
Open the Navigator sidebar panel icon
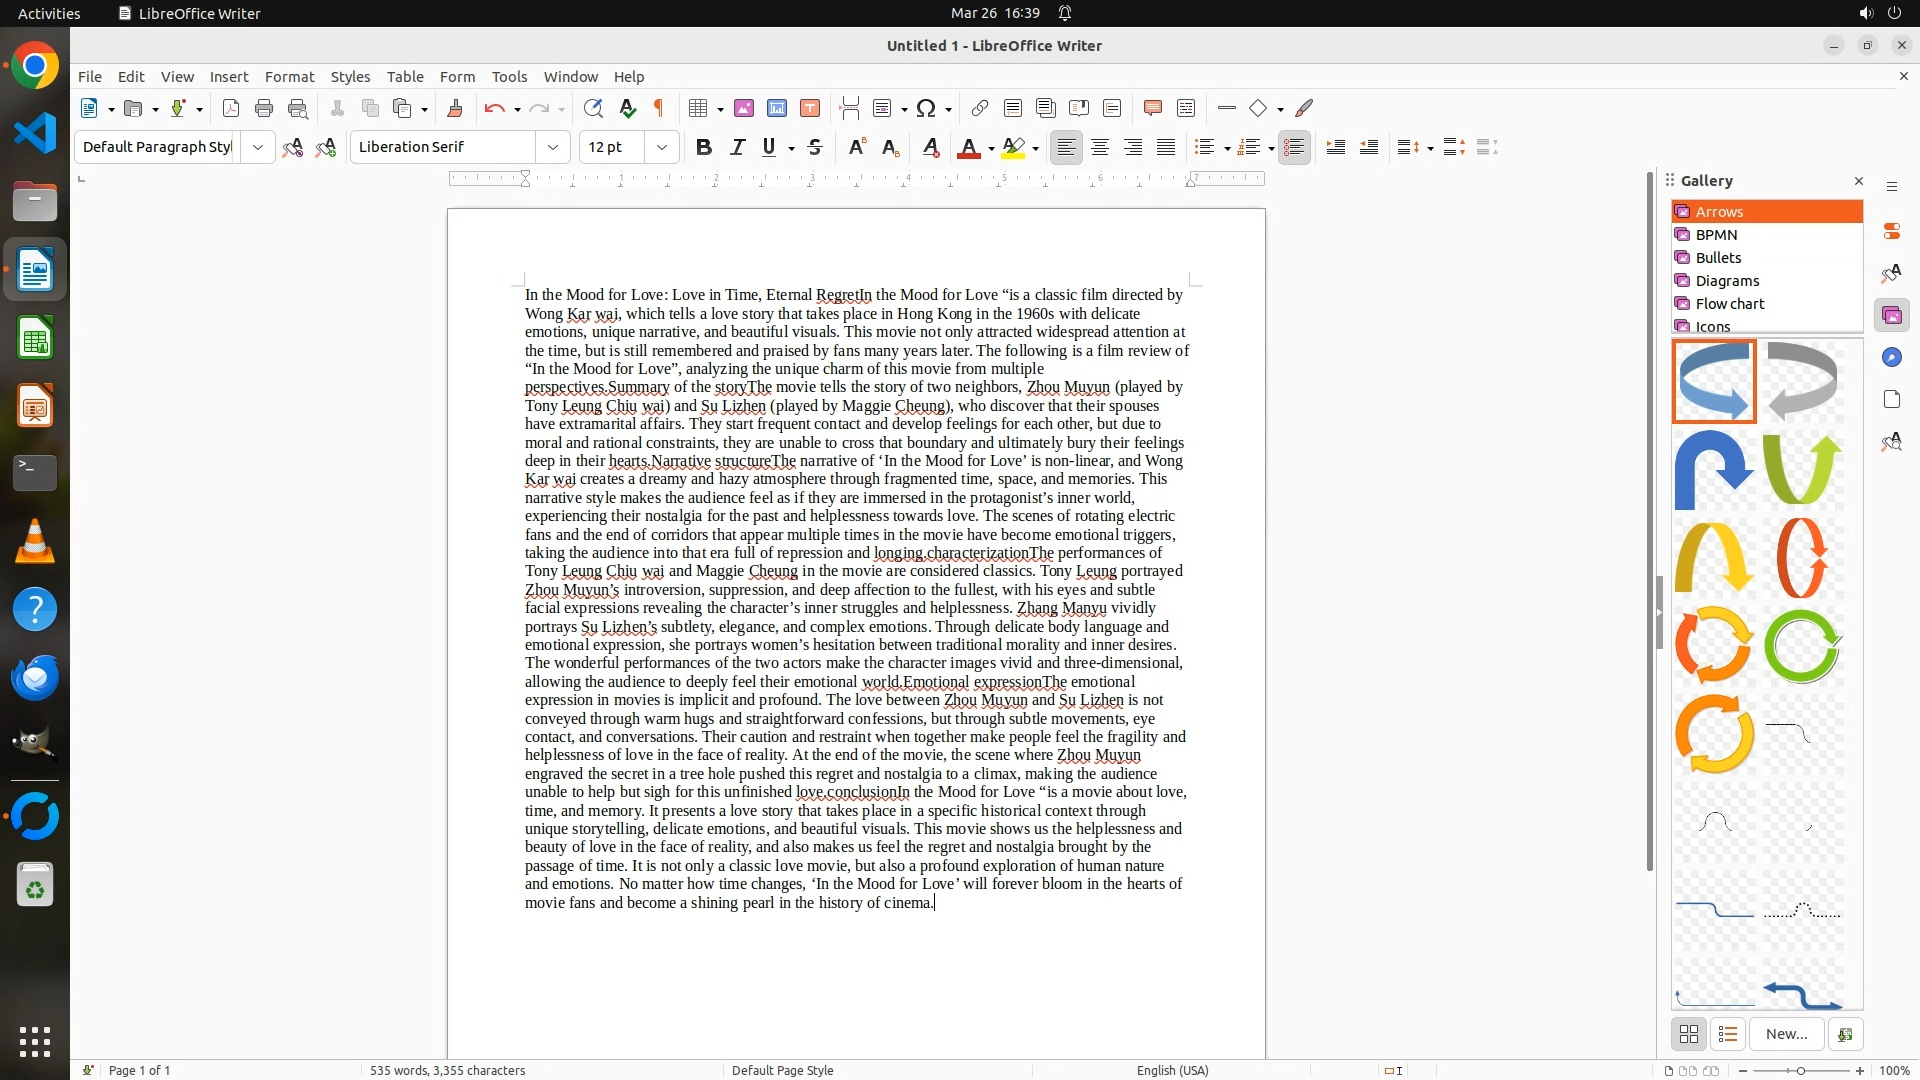coord(1891,357)
